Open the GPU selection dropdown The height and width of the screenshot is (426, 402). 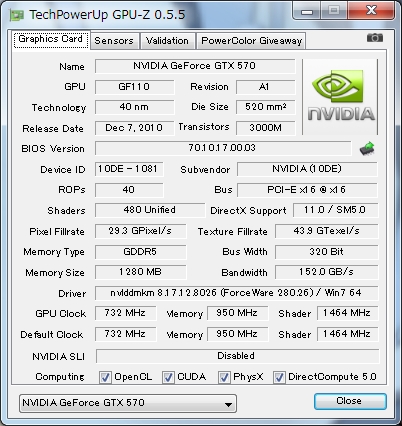pos(128,403)
